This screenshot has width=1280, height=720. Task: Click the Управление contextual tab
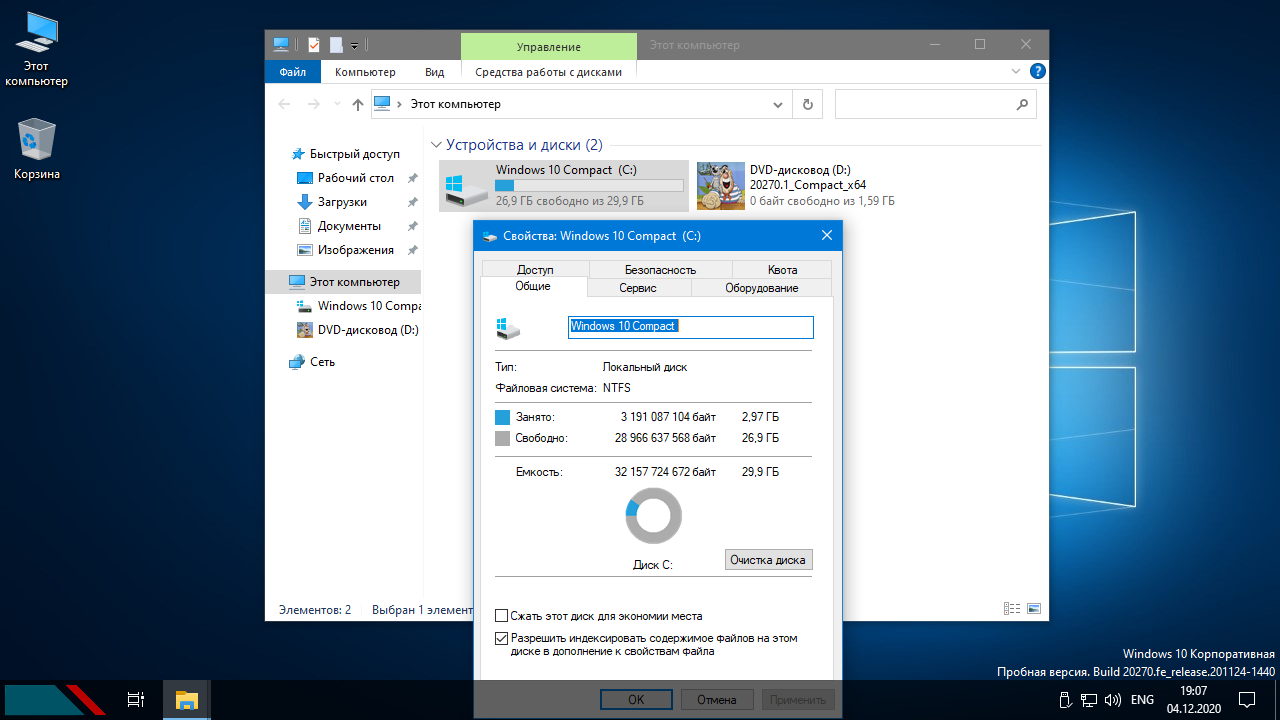[x=548, y=47]
